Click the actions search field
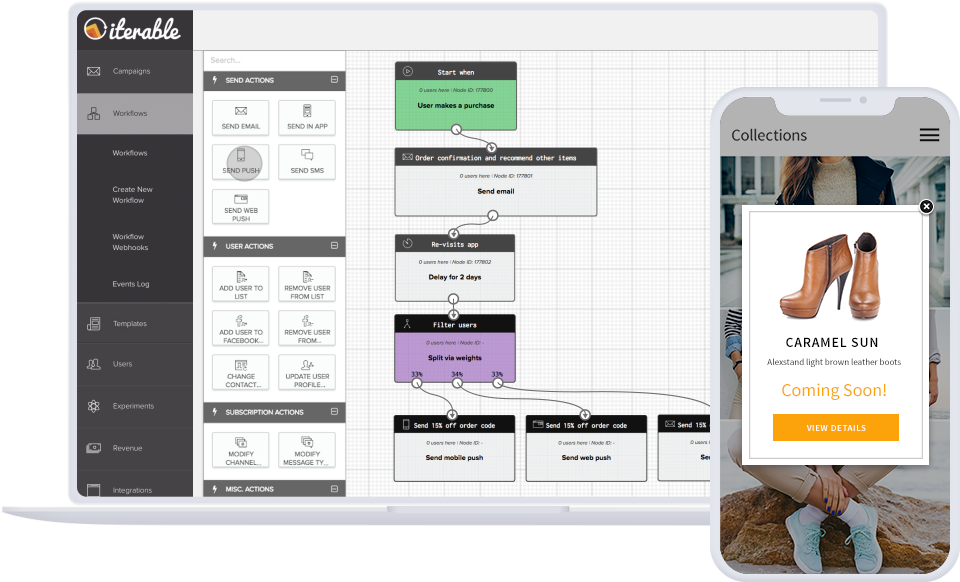960x582 pixels. click(273, 60)
